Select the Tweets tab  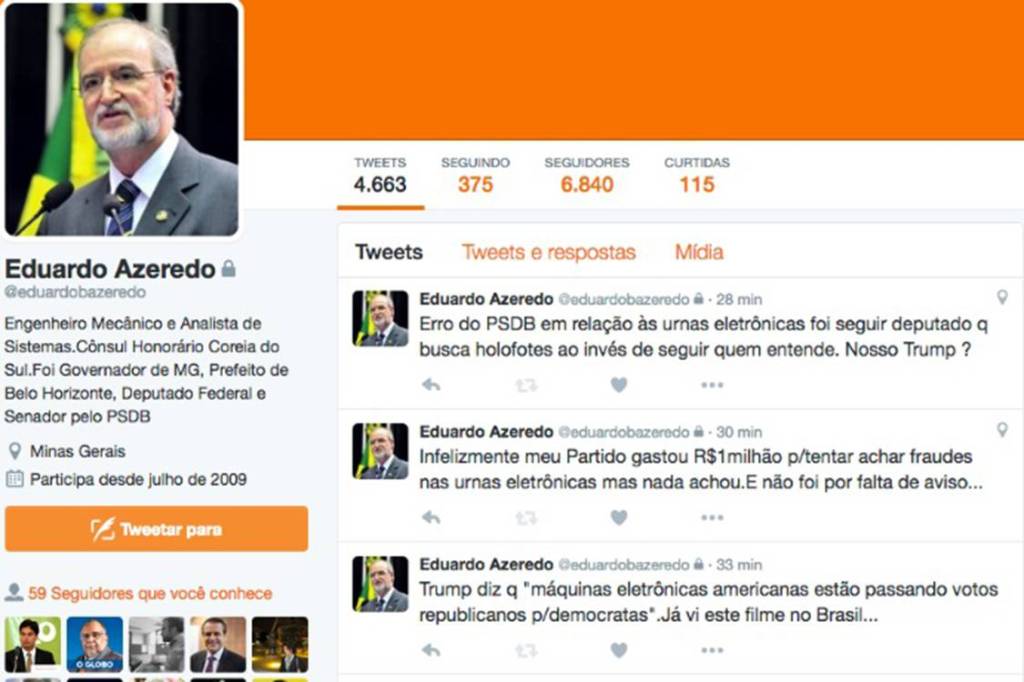point(389,252)
